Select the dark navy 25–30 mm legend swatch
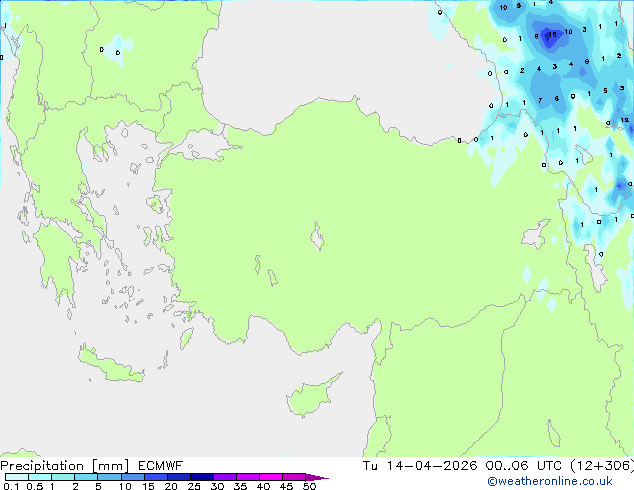 point(201,477)
